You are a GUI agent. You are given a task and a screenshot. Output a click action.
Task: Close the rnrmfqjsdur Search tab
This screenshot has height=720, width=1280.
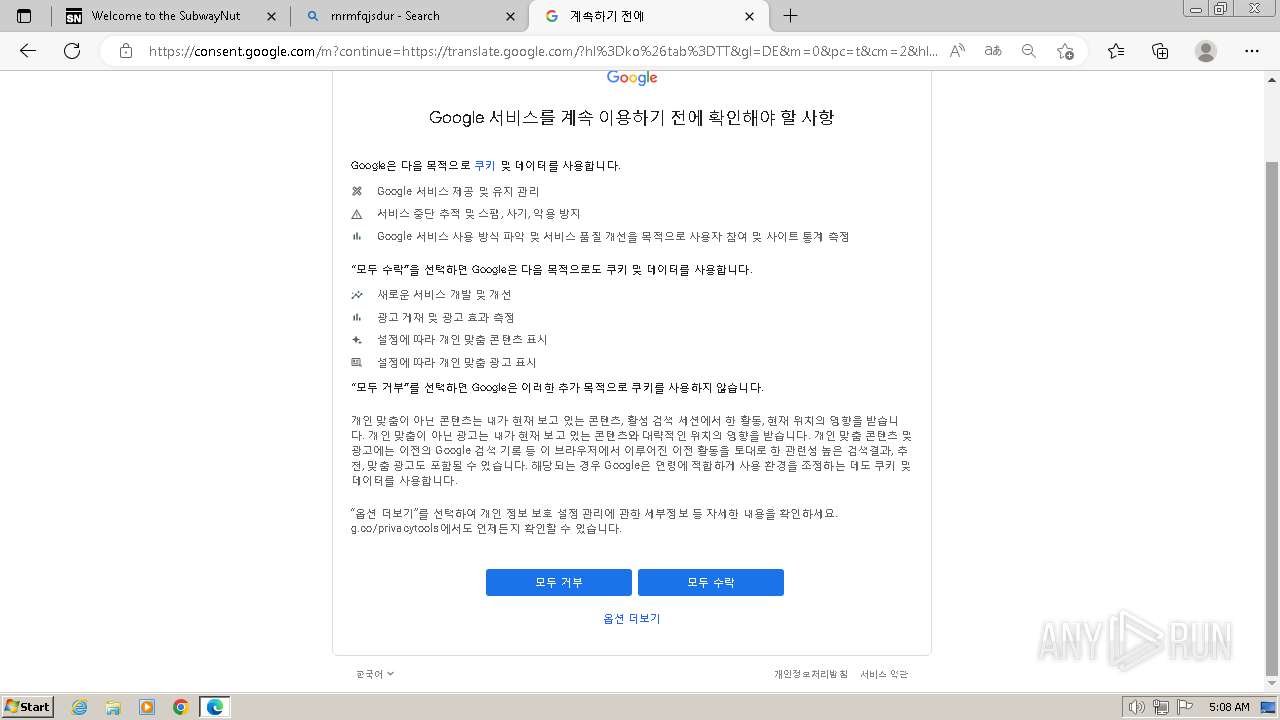[511, 16]
